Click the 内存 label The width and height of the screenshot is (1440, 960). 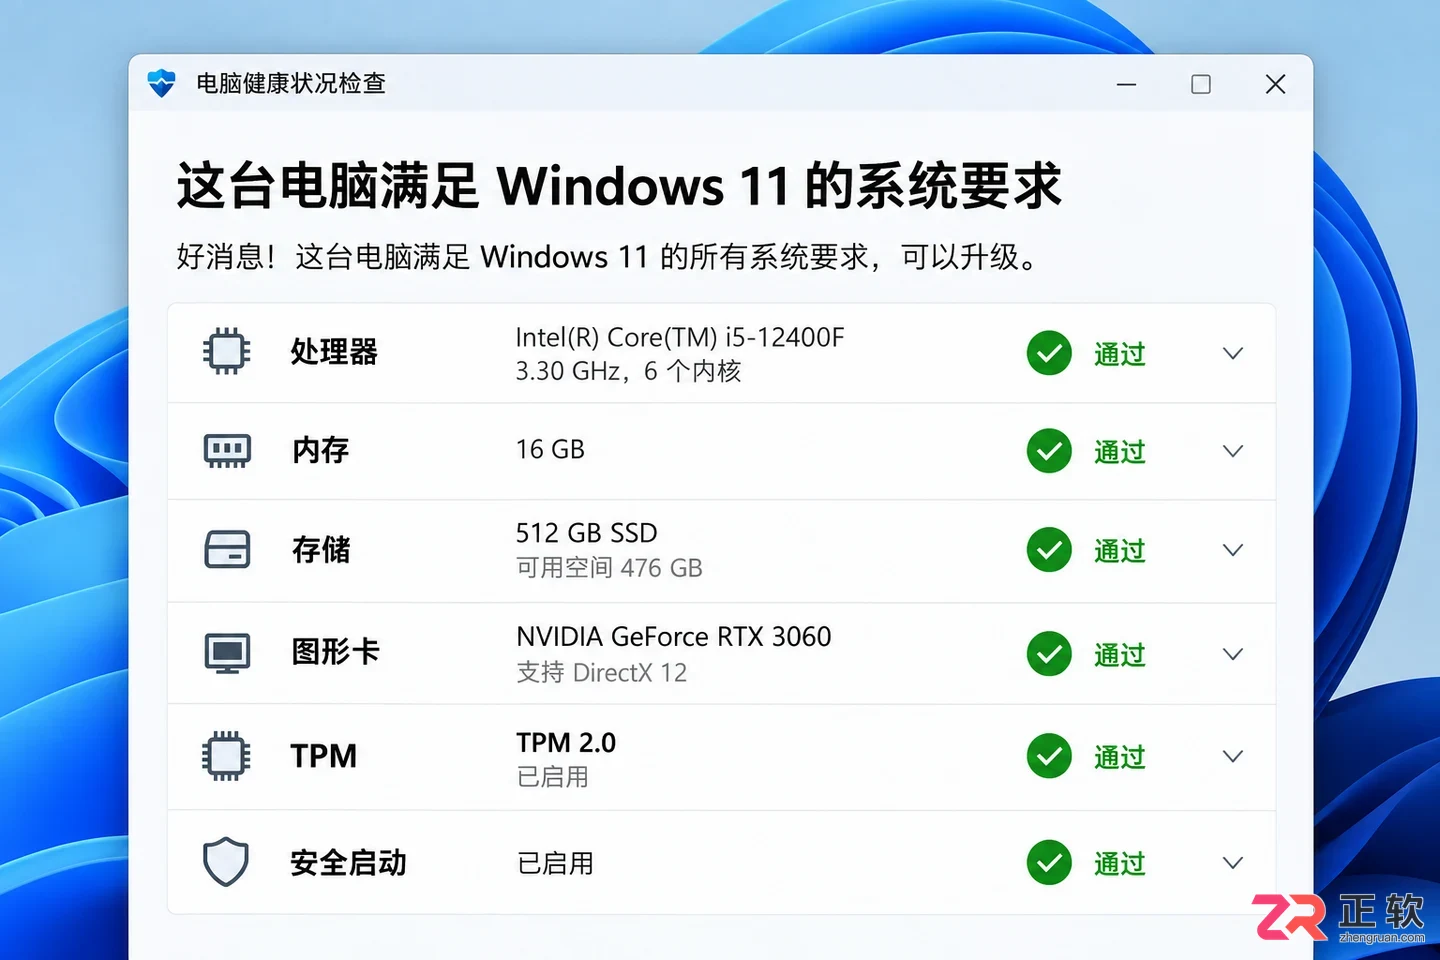tap(320, 451)
